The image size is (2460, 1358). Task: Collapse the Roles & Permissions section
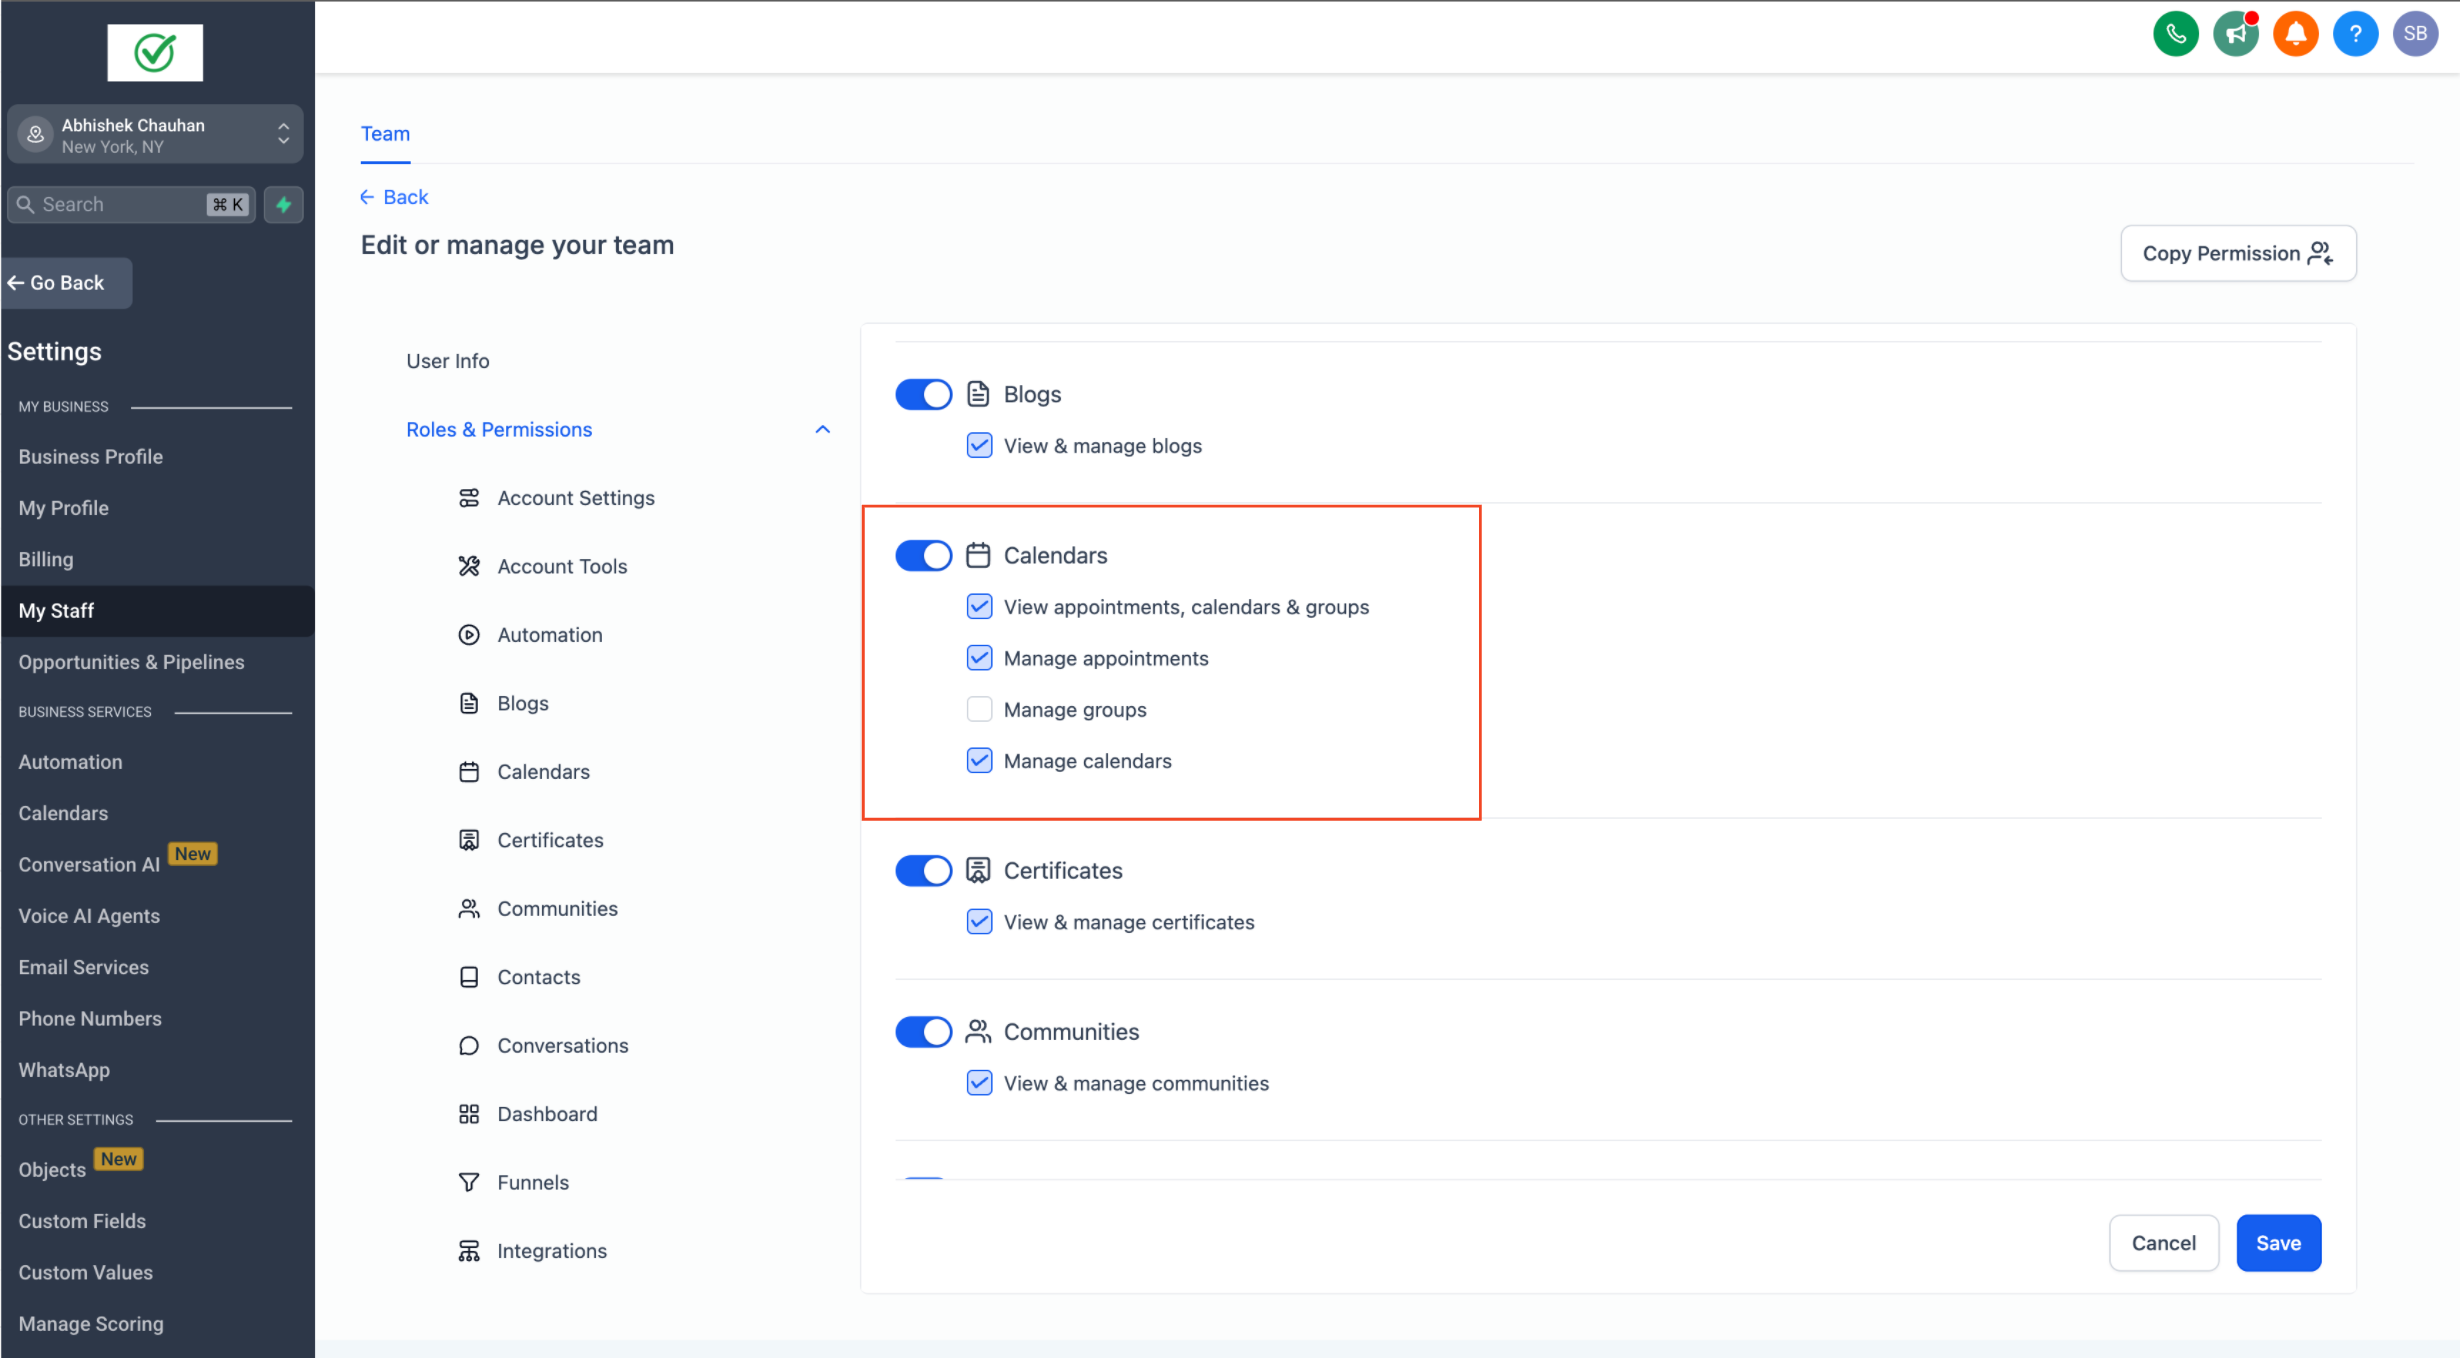click(x=822, y=429)
